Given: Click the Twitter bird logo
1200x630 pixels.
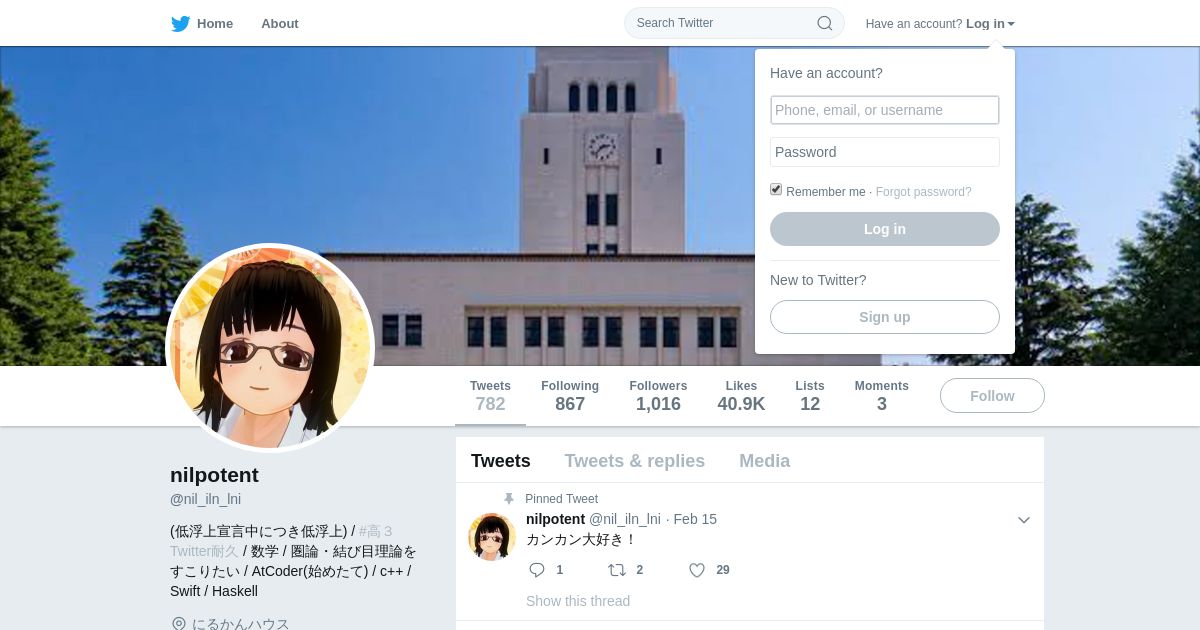Looking at the screenshot, I should (x=180, y=24).
